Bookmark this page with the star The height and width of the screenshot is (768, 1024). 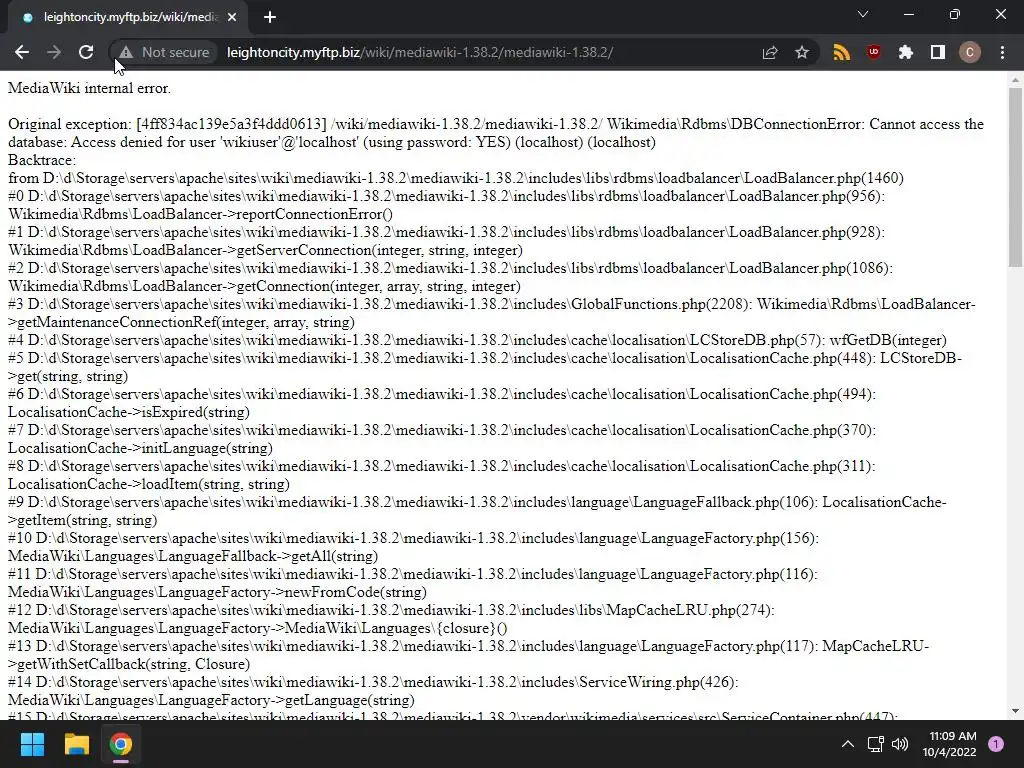pyautogui.click(x=802, y=52)
